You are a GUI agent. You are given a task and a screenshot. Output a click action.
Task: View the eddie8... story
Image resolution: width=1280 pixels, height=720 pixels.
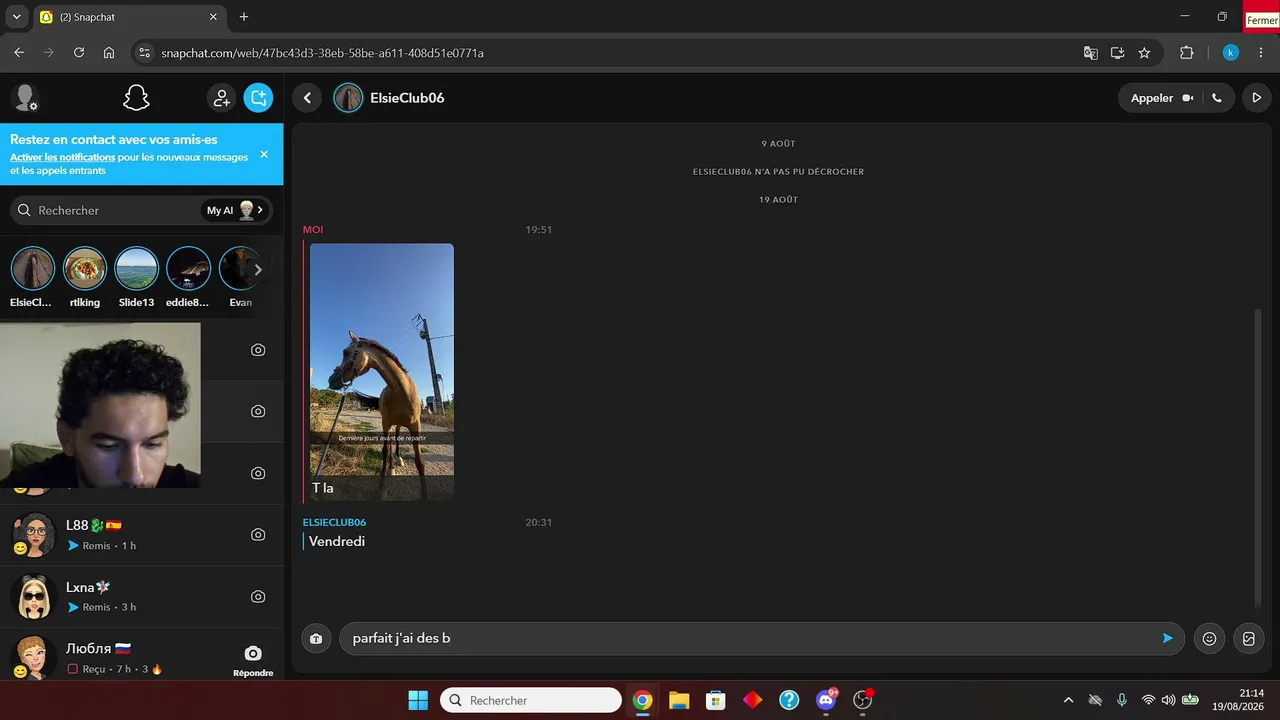coord(188,277)
